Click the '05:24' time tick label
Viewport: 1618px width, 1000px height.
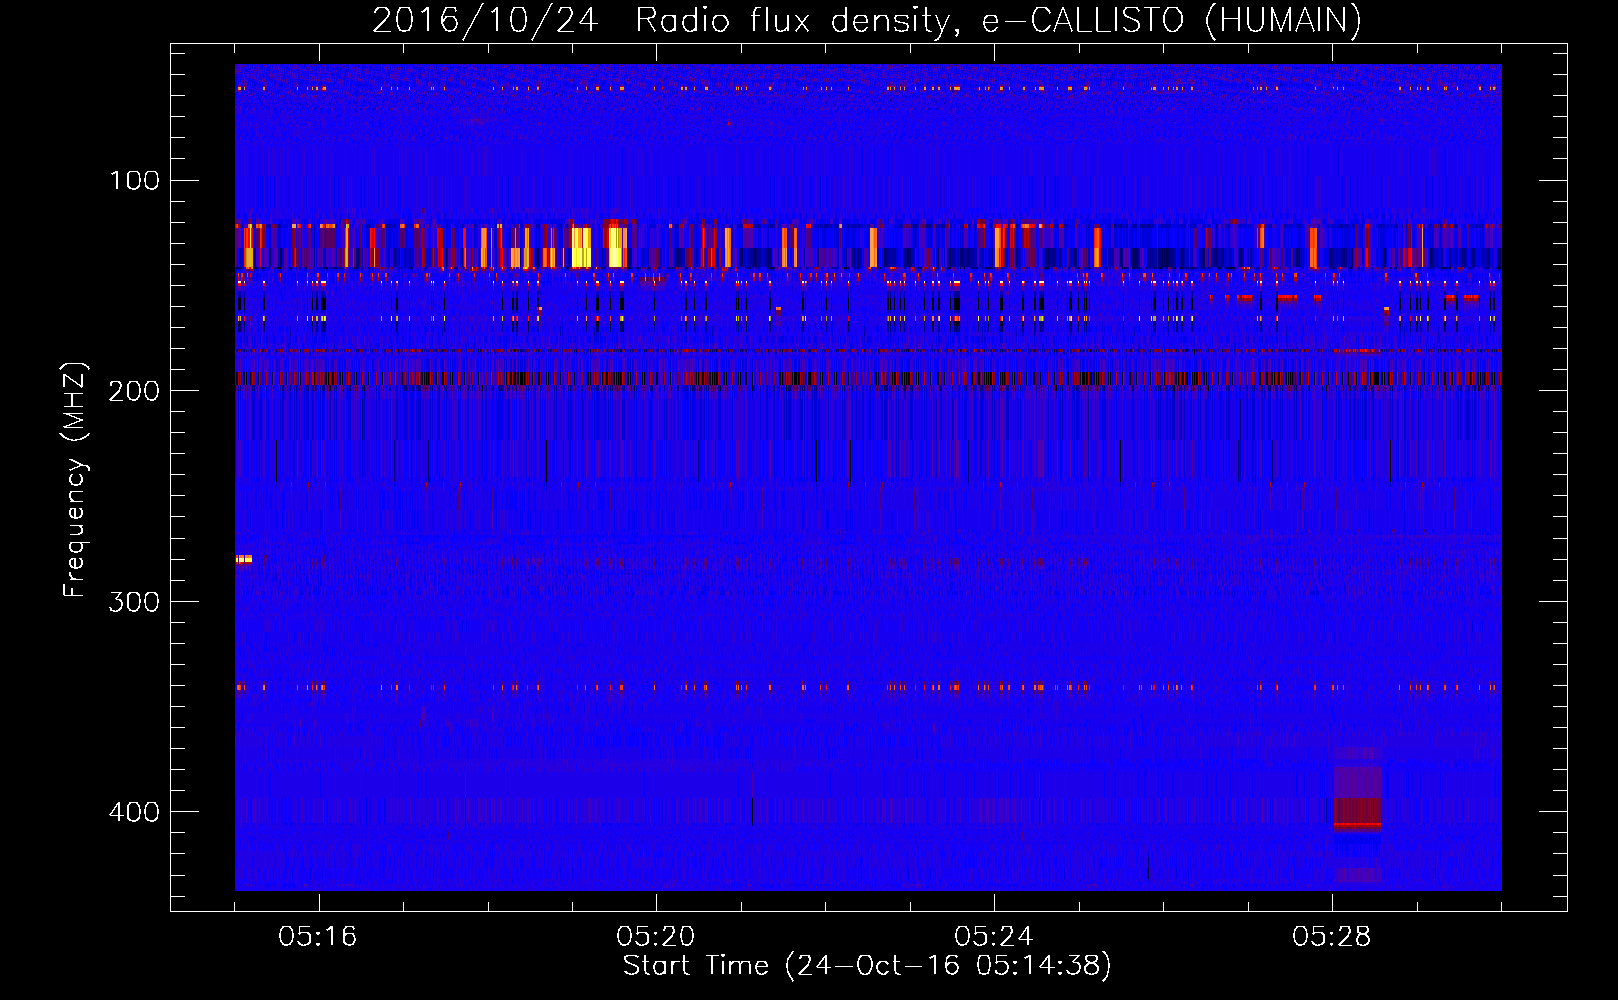tap(994, 937)
